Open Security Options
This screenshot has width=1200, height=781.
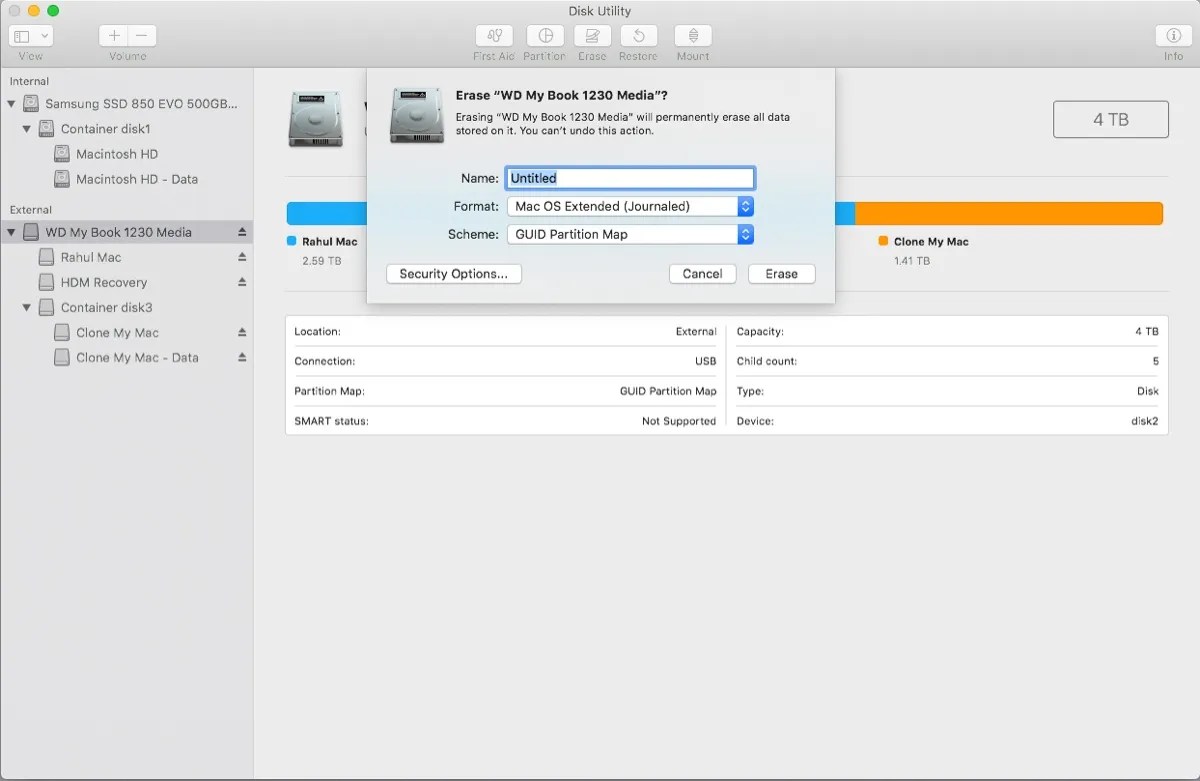click(453, 273)
